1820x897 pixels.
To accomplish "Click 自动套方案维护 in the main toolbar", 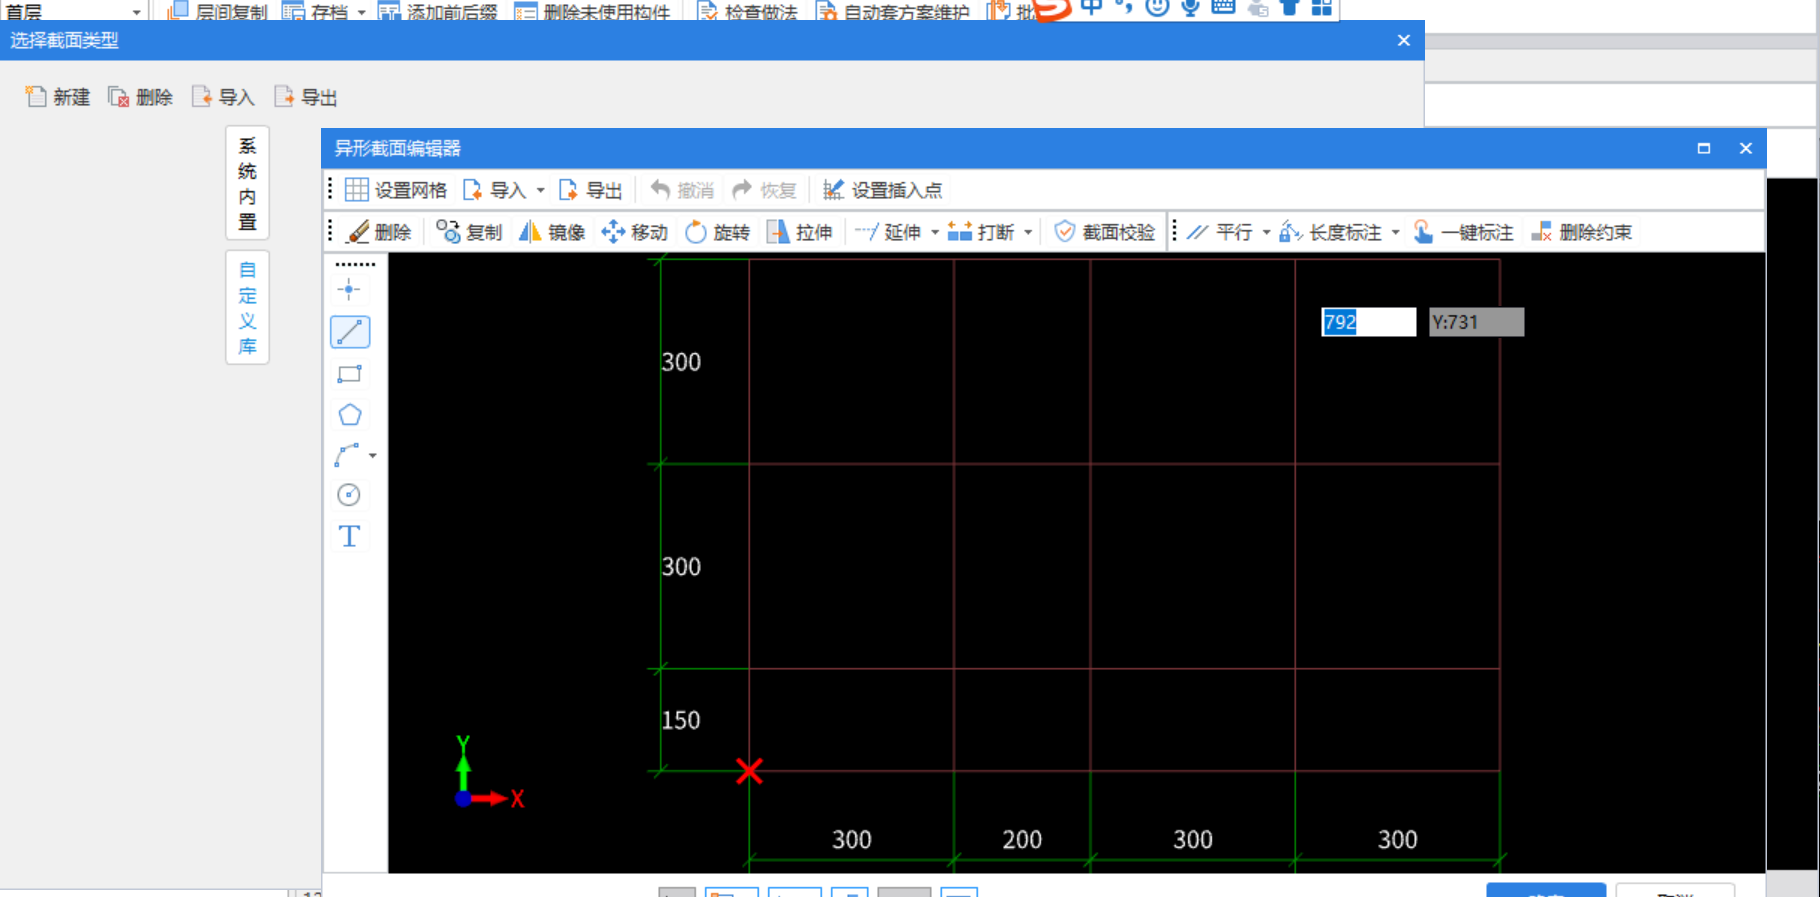I will tap(893, 11).
